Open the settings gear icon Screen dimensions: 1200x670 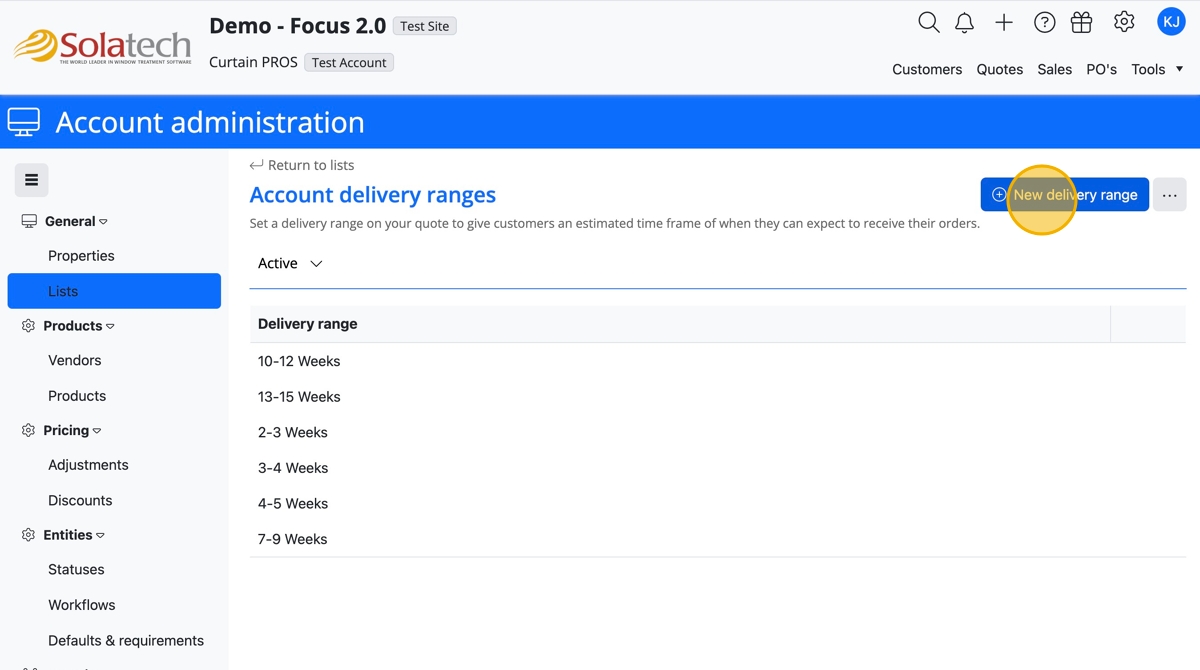pyautogui.click(x=1124, y=22)
